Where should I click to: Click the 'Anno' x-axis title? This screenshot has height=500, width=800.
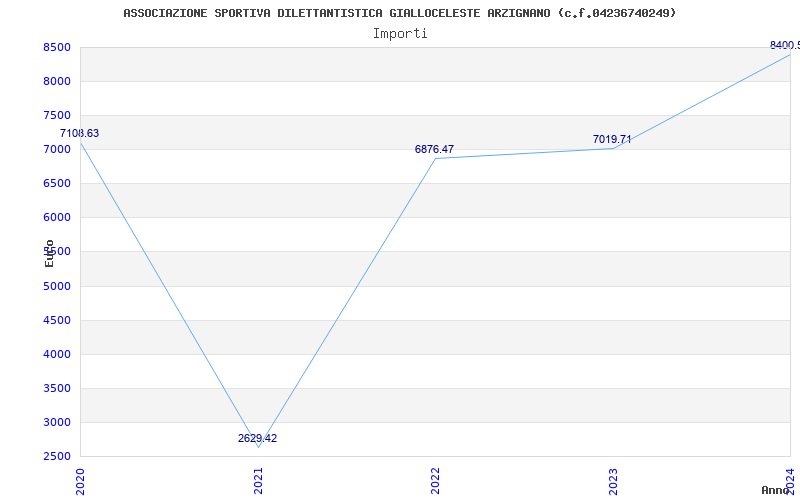pos(776,490)
